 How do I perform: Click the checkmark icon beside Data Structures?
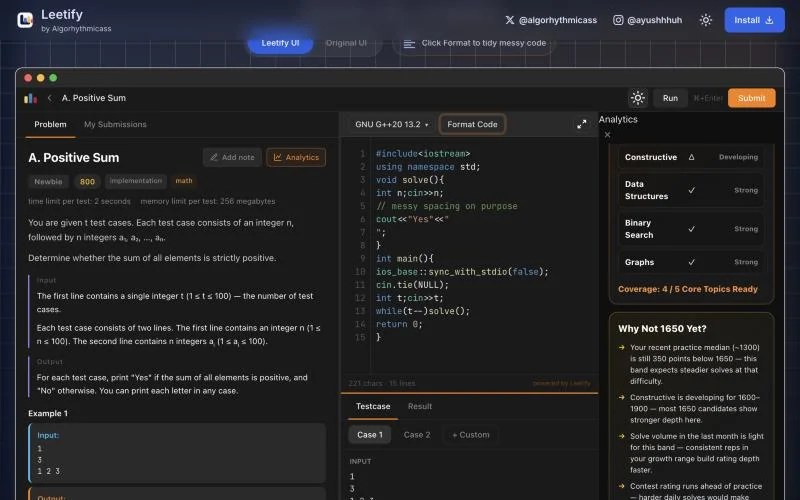click(691, 190)
